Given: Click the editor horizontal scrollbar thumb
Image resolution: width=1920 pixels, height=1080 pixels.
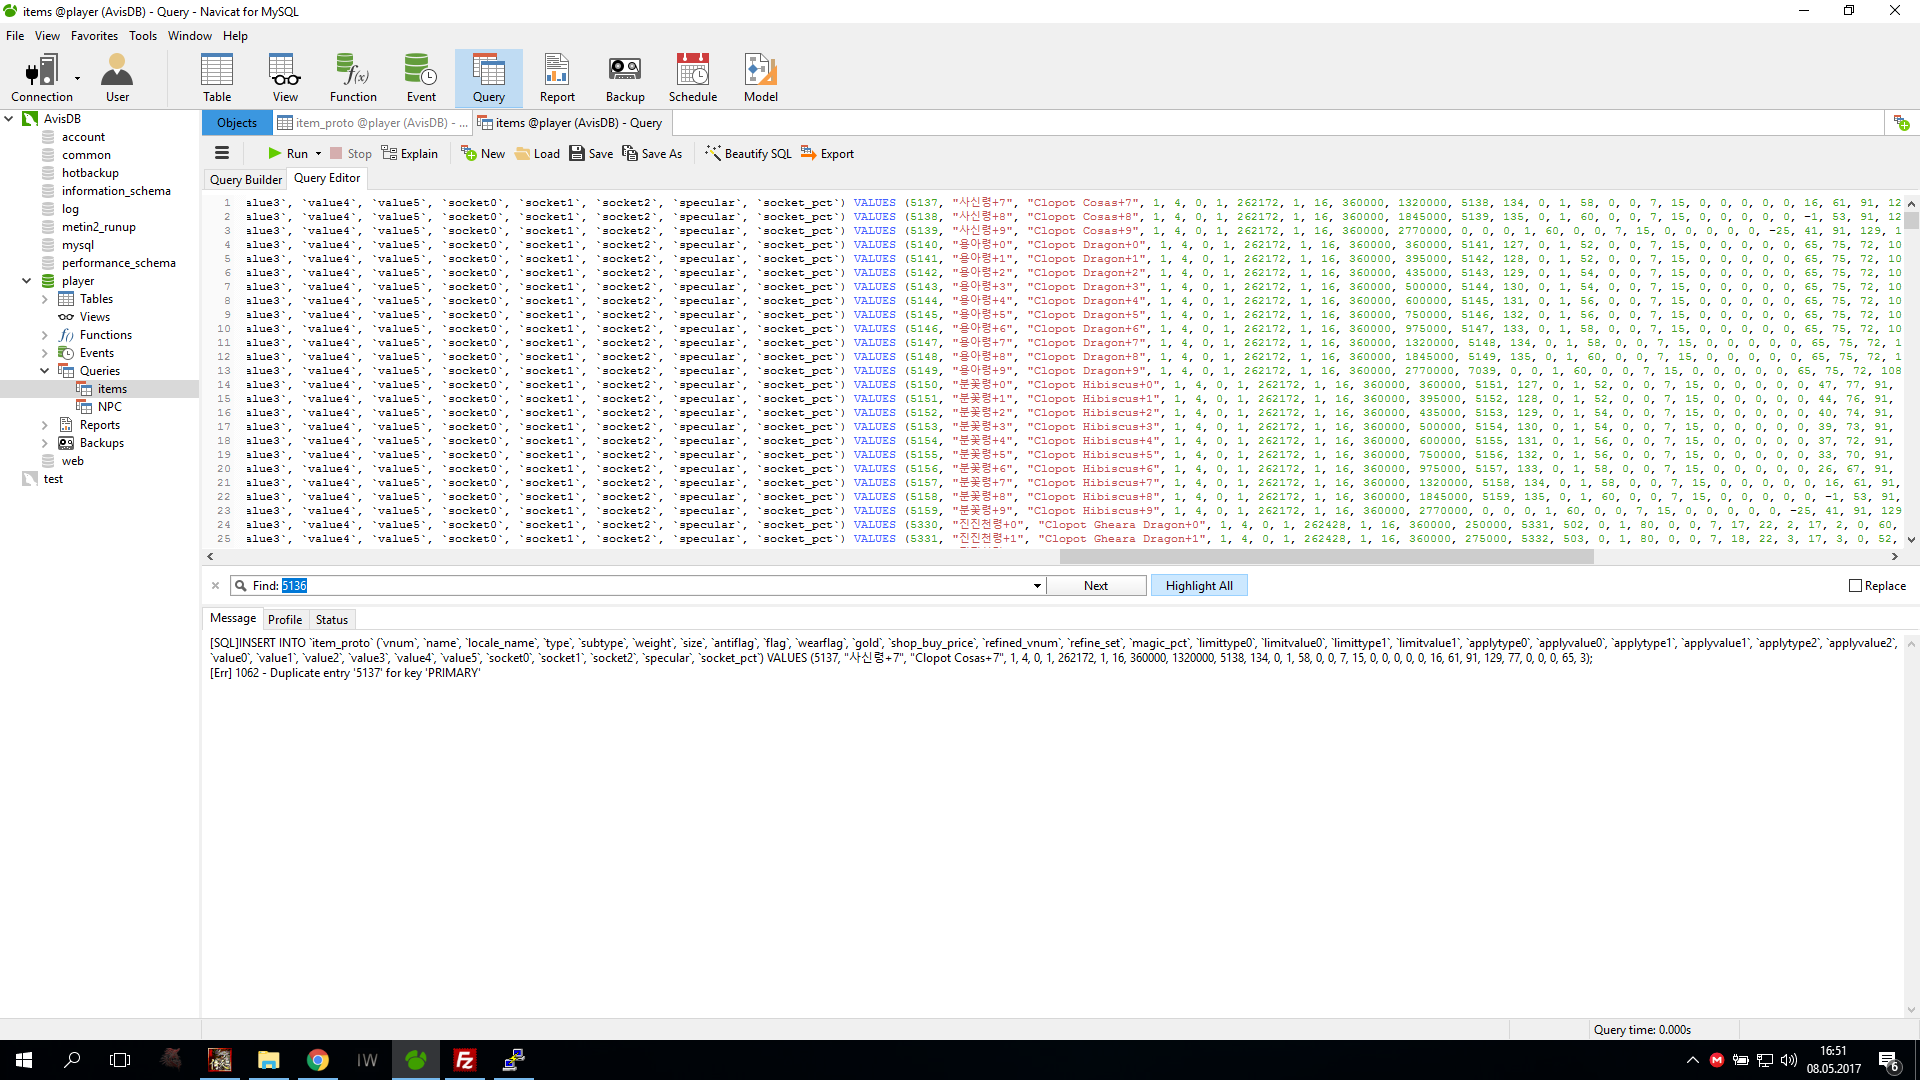Looking at the screenshot, I should tap(1326, 557).
